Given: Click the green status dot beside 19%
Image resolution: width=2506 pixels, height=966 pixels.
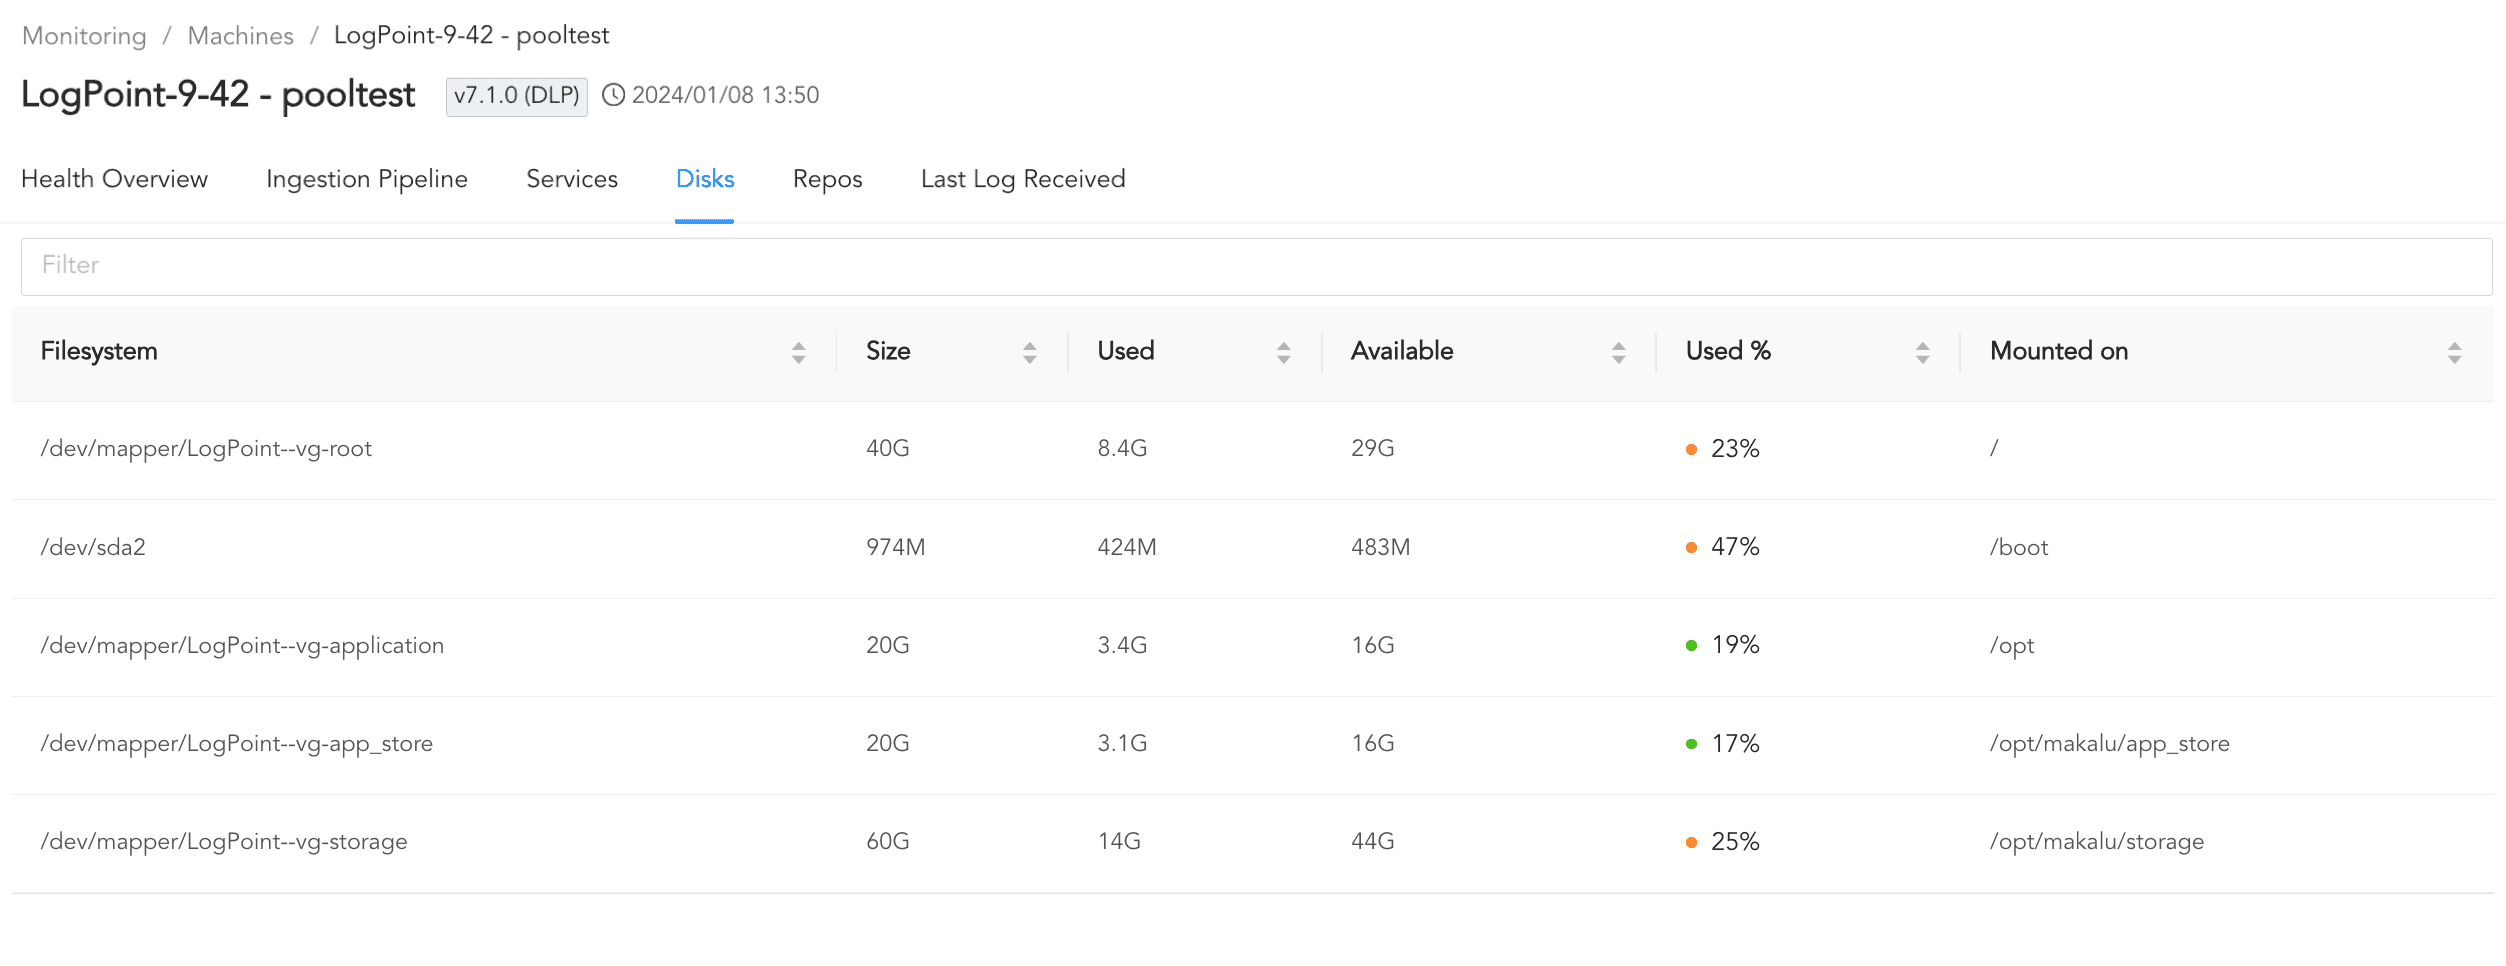Looking at the screenshot, I should [1690, 646].
